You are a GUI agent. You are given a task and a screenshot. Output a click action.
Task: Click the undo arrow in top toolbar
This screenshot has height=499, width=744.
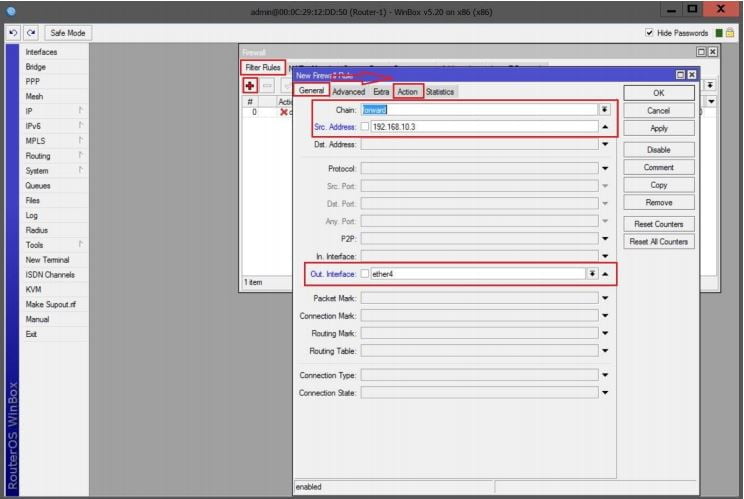tap(13, 33)
